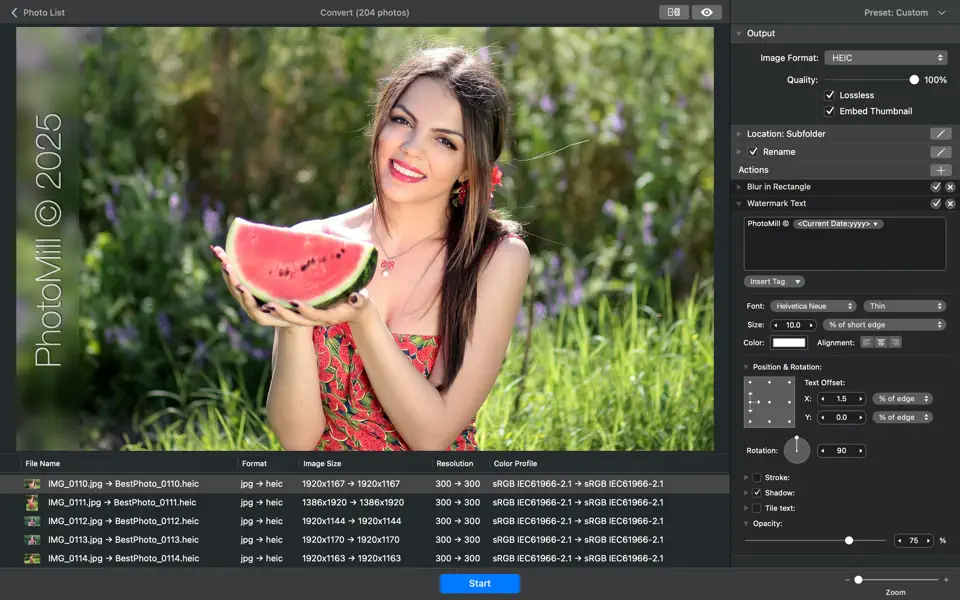Viewport: 960px width, 600px height.
Task: Expand the Stroke section
Action: pos(746,476)
